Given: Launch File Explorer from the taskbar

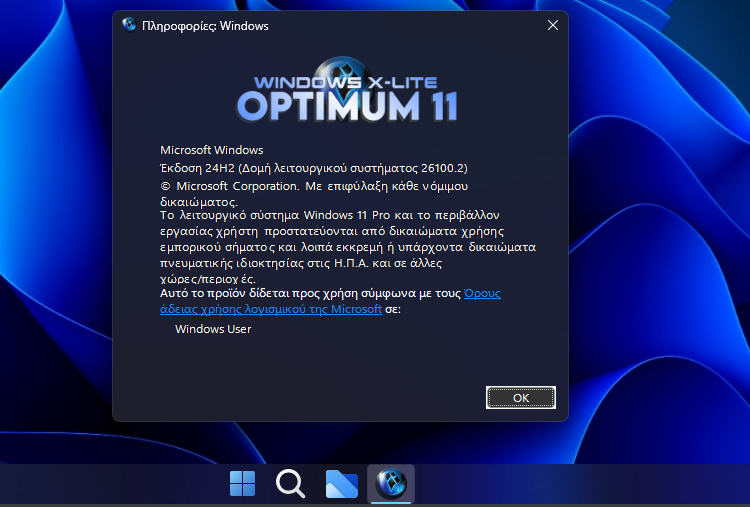Looking at the screenshot, I should point(342,484).
